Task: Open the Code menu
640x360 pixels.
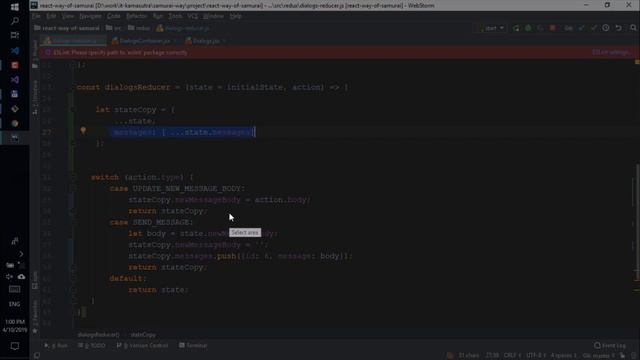Action: [113, 16]
